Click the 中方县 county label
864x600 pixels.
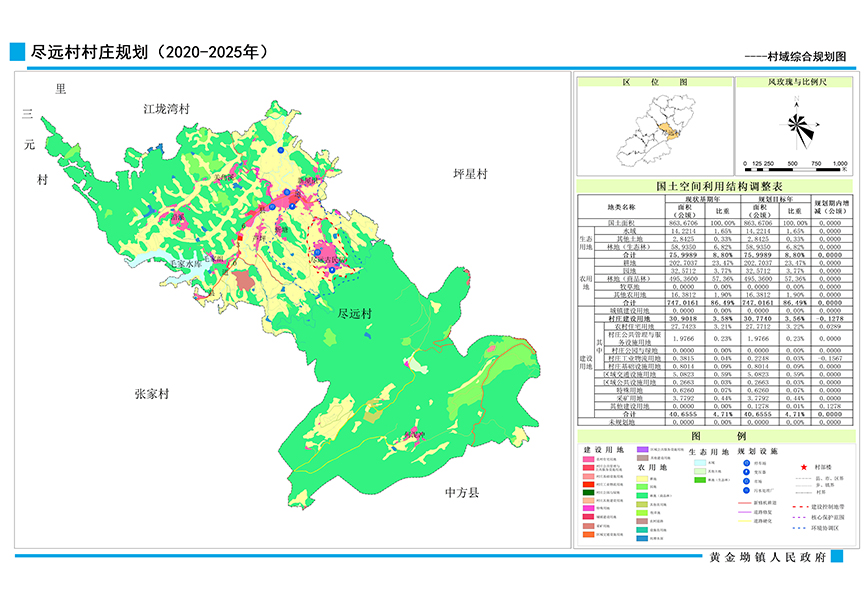point(463,493)
